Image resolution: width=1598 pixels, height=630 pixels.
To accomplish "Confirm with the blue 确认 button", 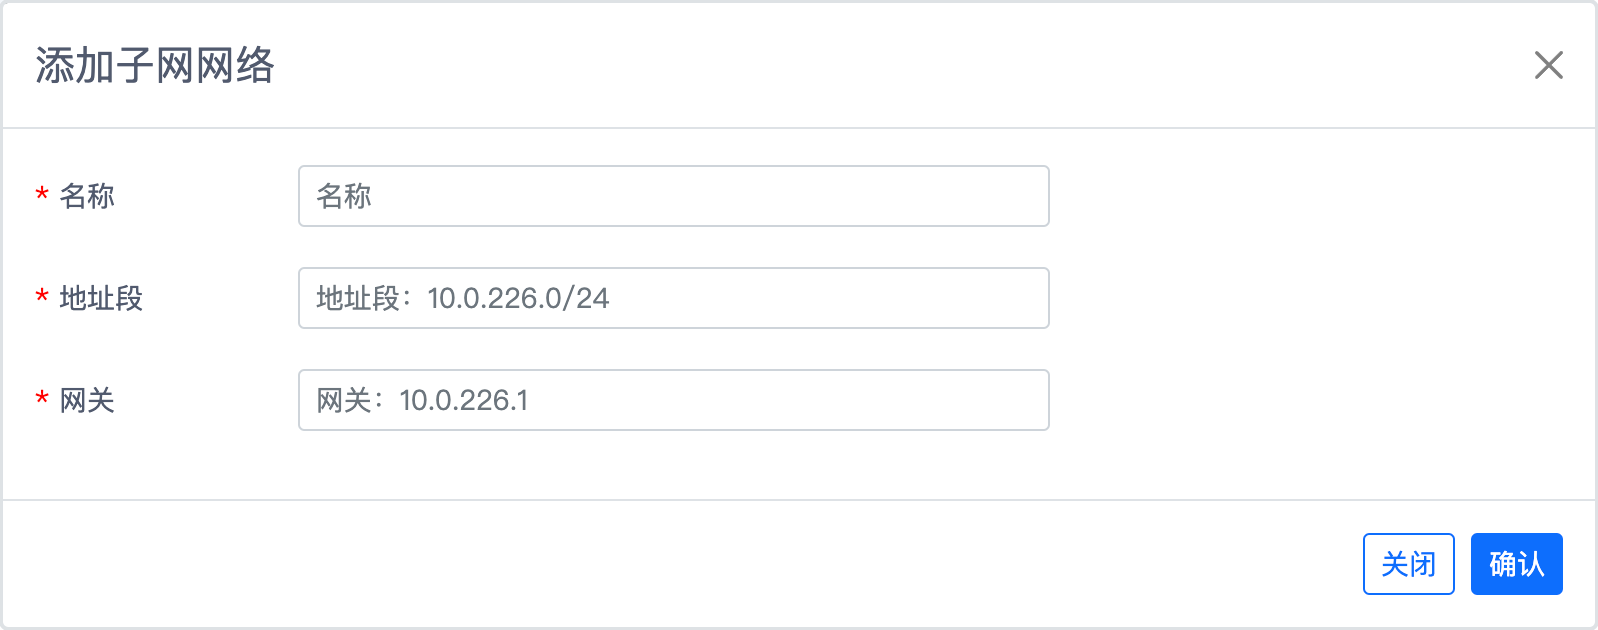I will tap(1516, 564).
